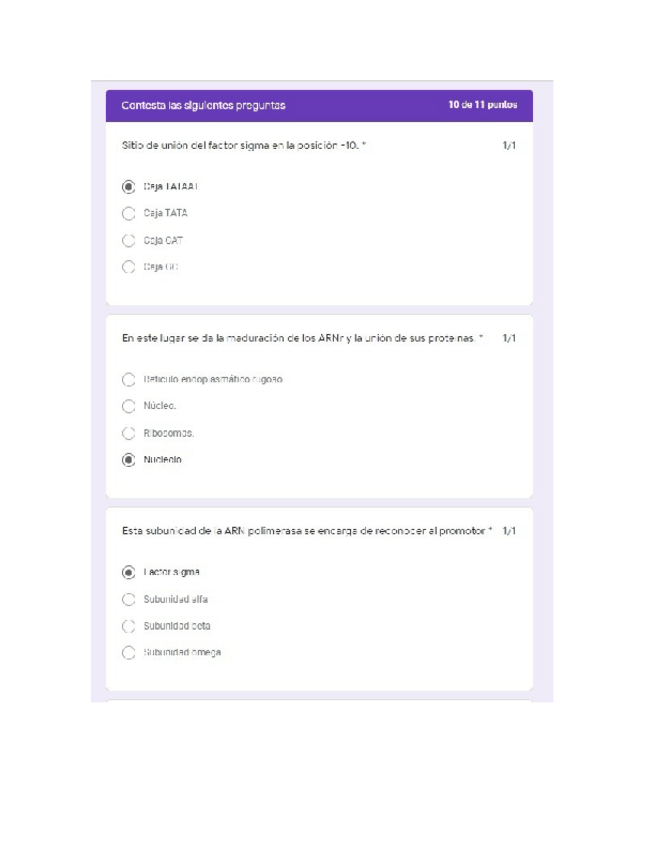Choose the Caja TATA radio option
The image size is (655, 848).
pyautogui.click(x=128, y=213)
